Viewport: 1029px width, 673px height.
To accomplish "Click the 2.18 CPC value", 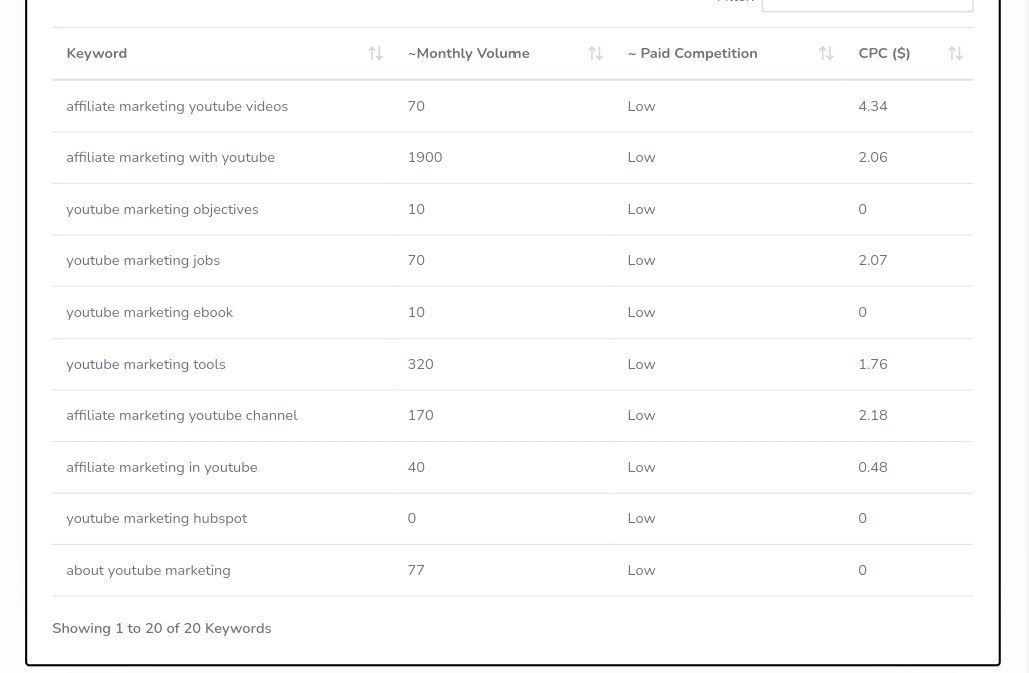I will click(872, 415).
